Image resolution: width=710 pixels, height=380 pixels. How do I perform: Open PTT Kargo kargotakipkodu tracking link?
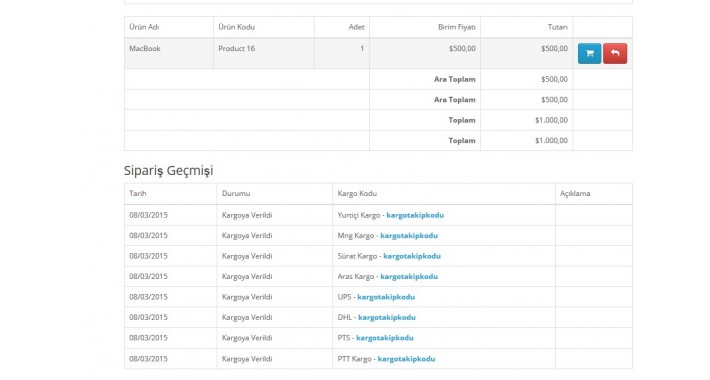(406, 359)
